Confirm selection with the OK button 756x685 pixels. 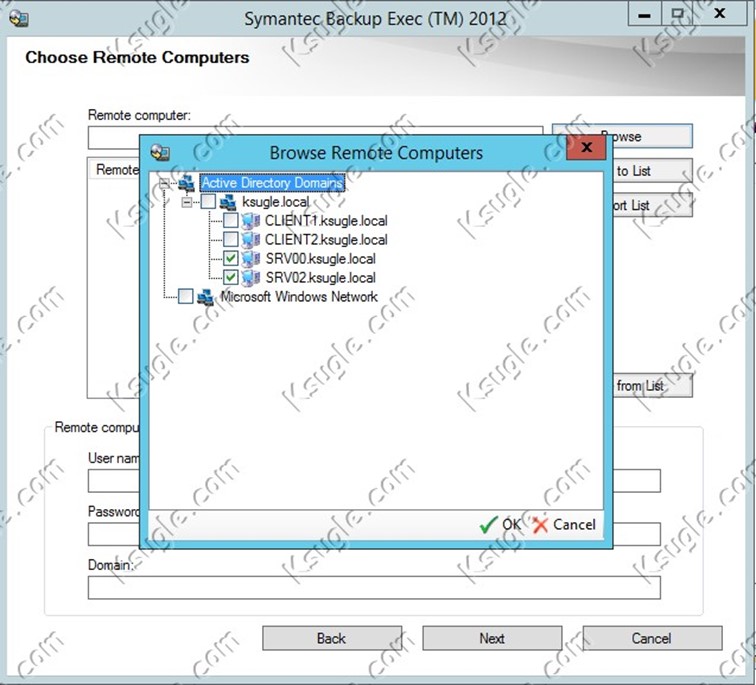[x=501, y=524]
